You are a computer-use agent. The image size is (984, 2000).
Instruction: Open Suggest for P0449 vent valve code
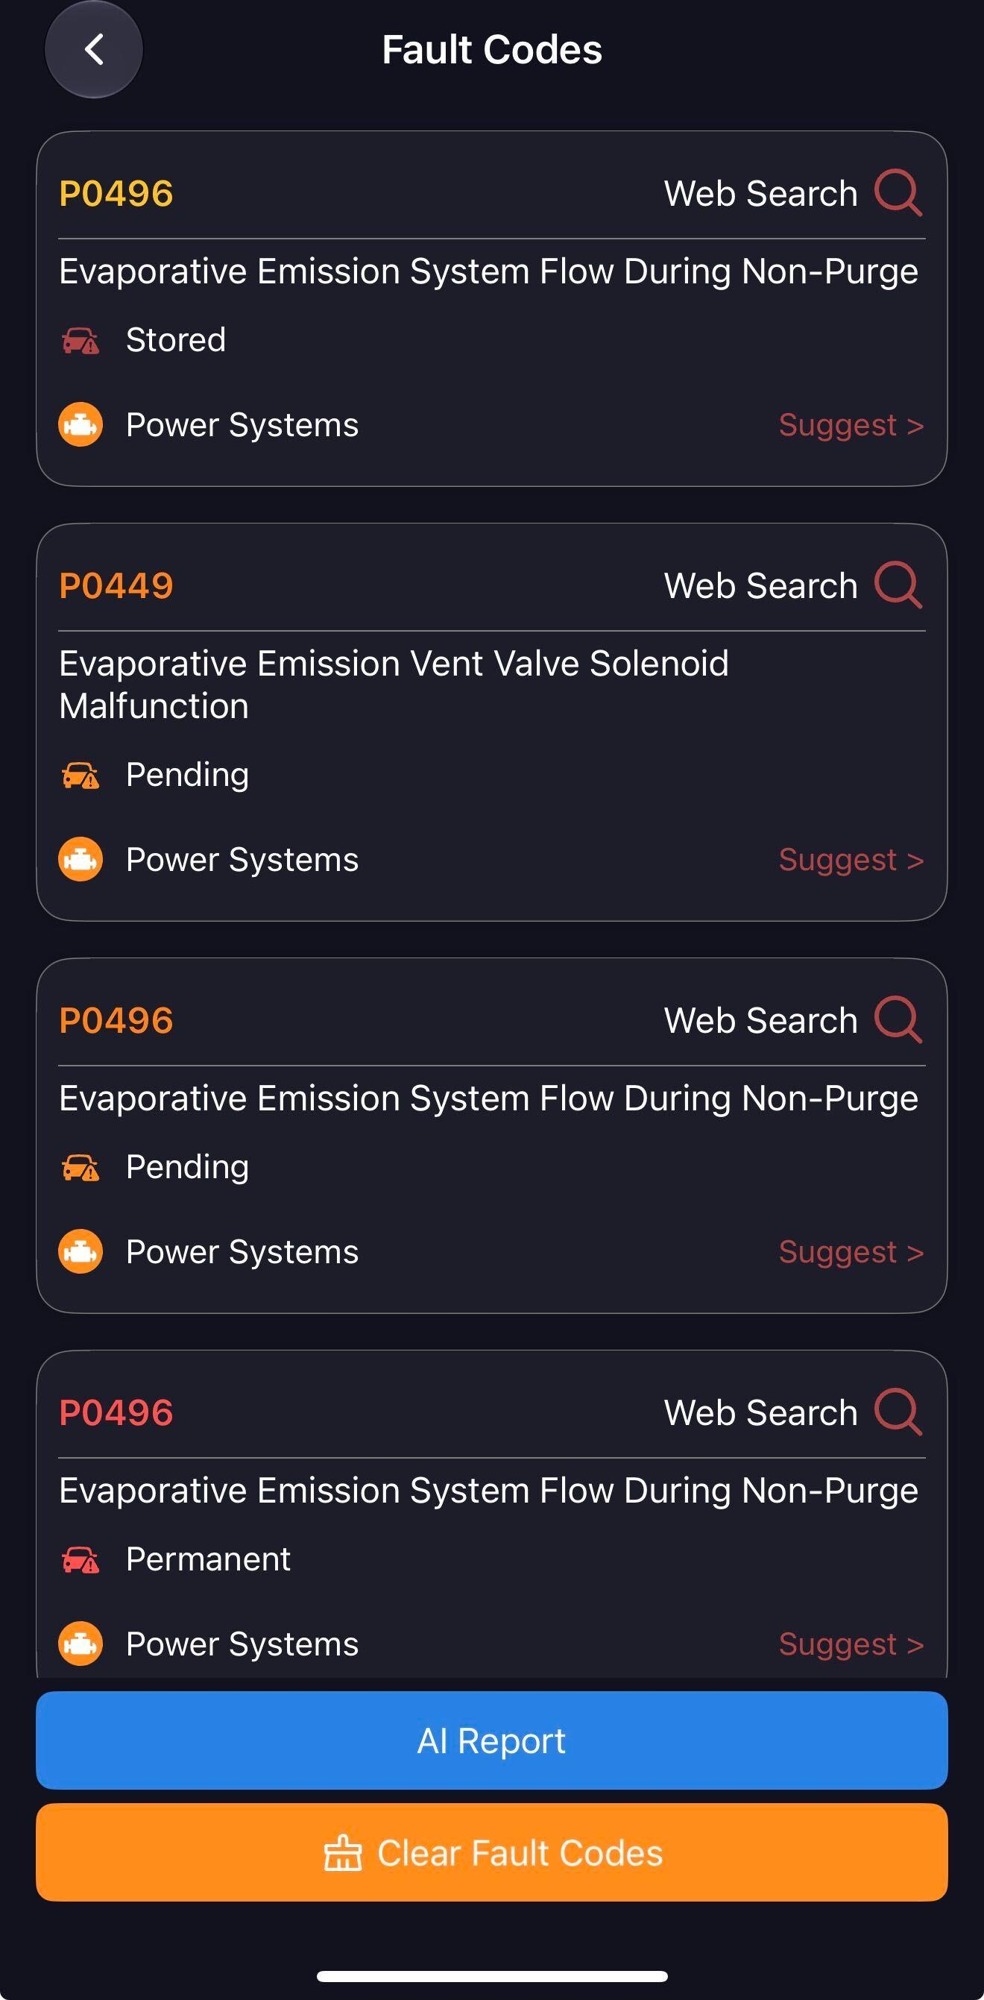[851, 860]
